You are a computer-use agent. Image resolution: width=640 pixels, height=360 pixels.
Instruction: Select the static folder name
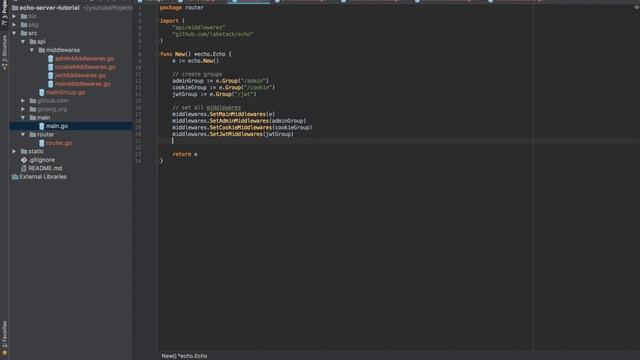pos(36,151)
